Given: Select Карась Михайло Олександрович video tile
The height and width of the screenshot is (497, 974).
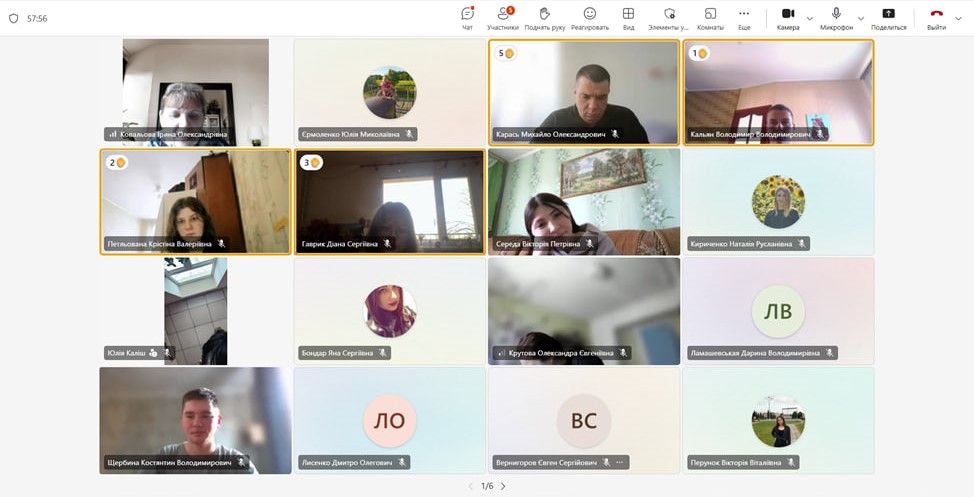Looking at the screenshot, I should 584,92.
